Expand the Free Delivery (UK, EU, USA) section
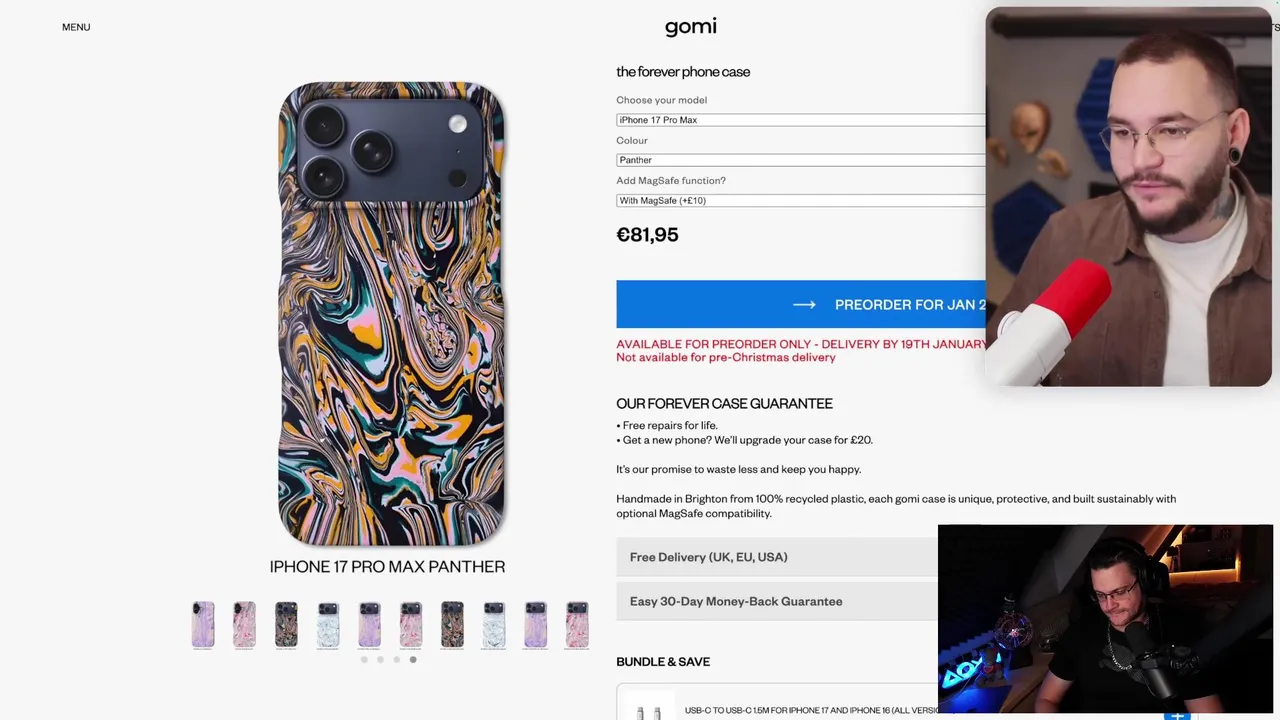This screenshot has width=1280, height=720. click(x=777, y=557)
